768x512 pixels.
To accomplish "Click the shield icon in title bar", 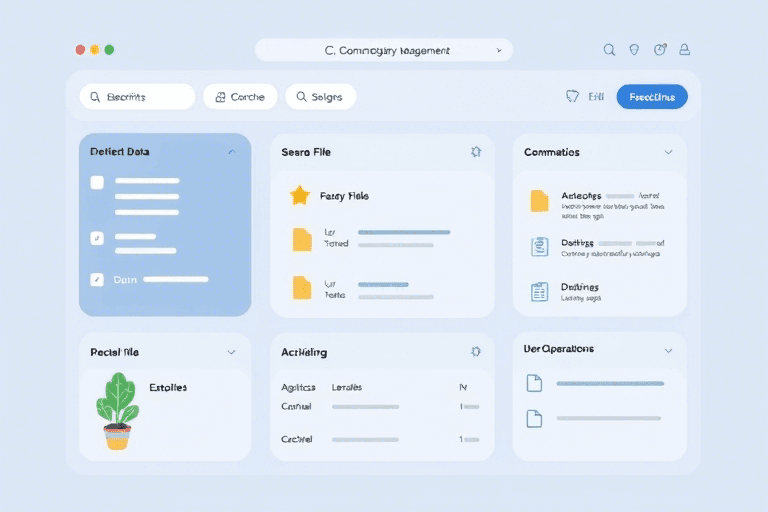I will tap(634, 49).
